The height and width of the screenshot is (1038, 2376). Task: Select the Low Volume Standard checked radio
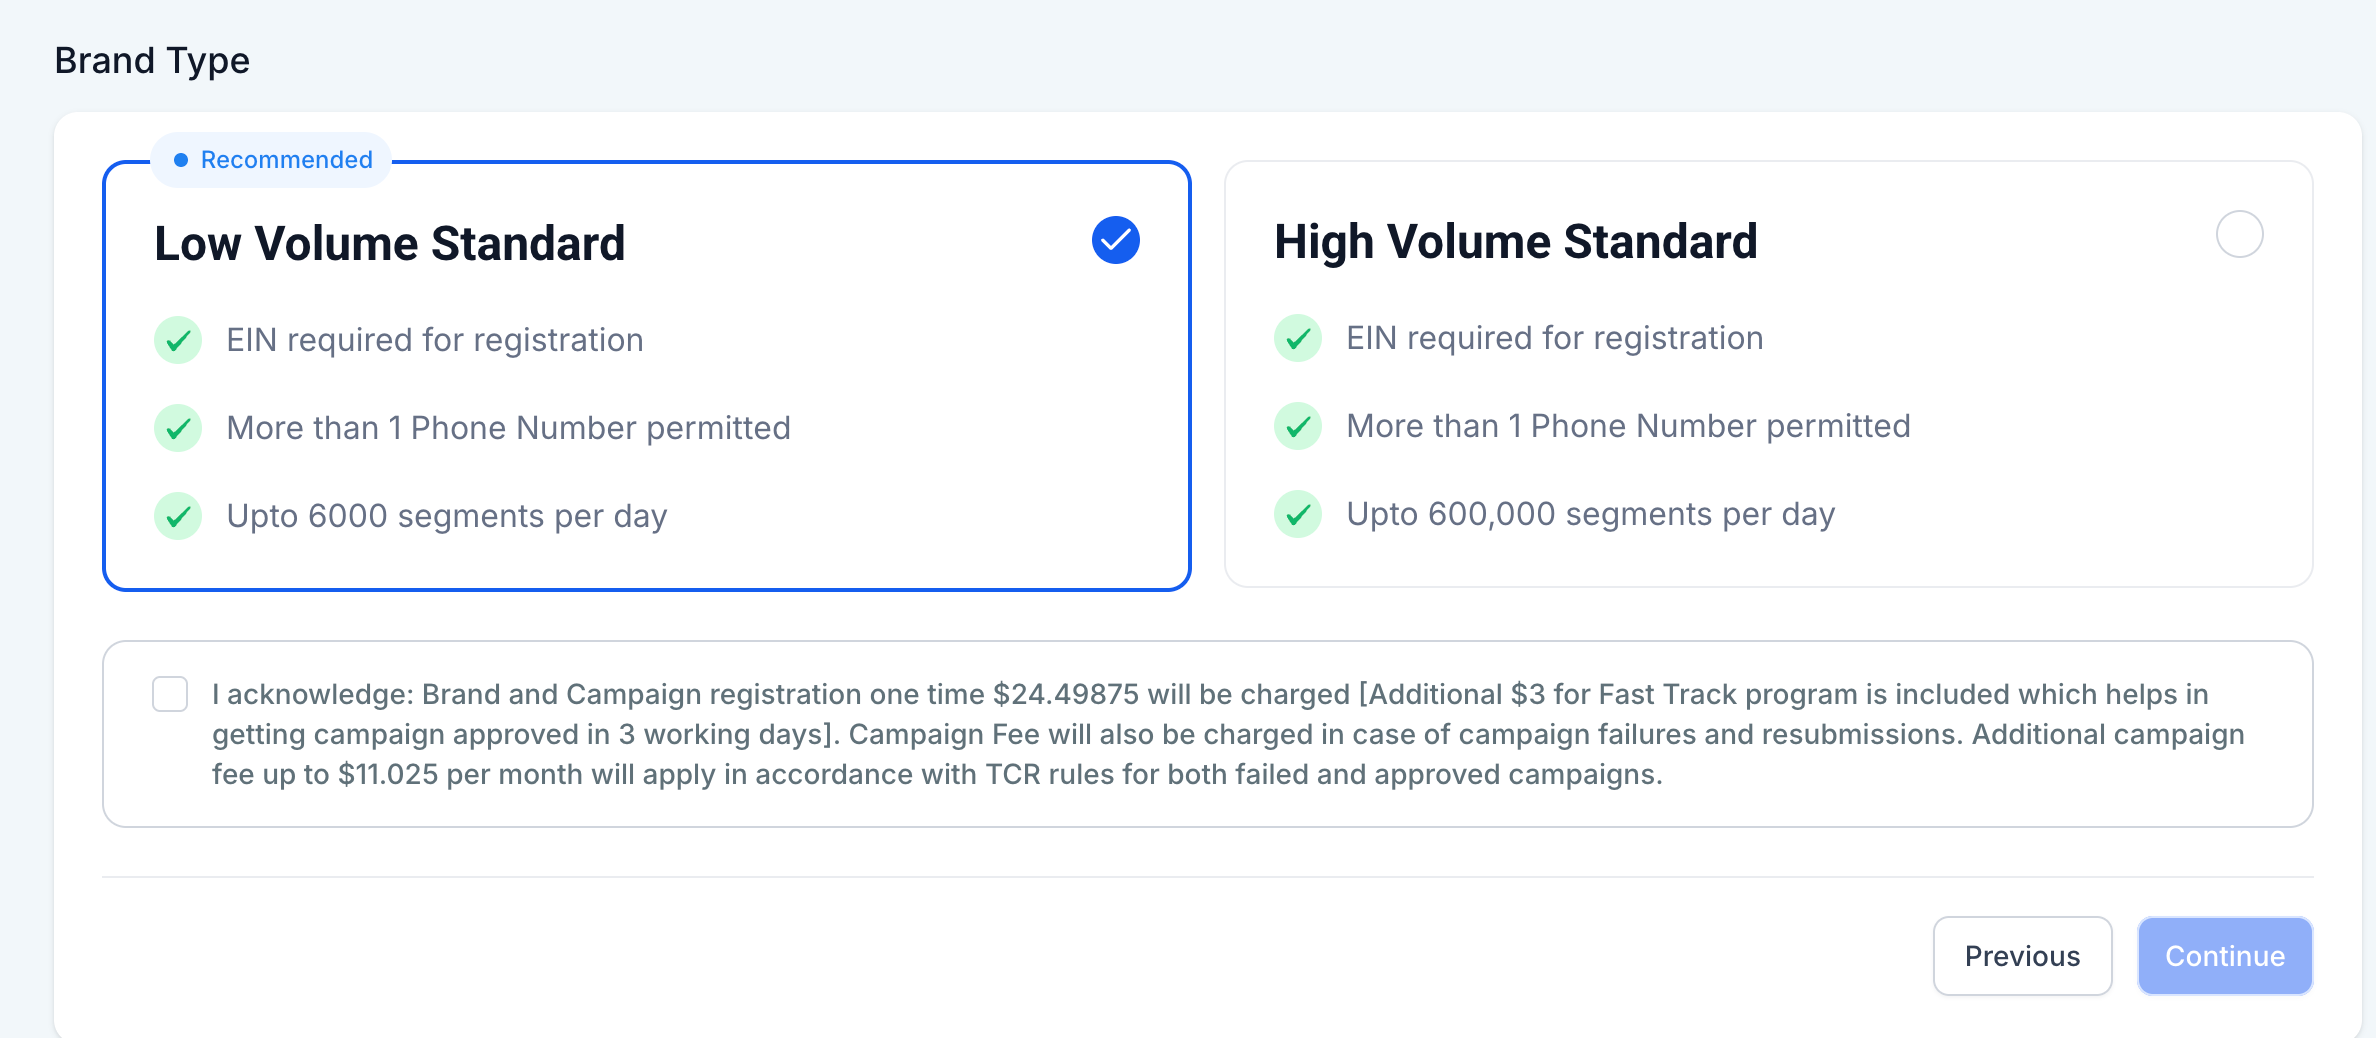1115,240
